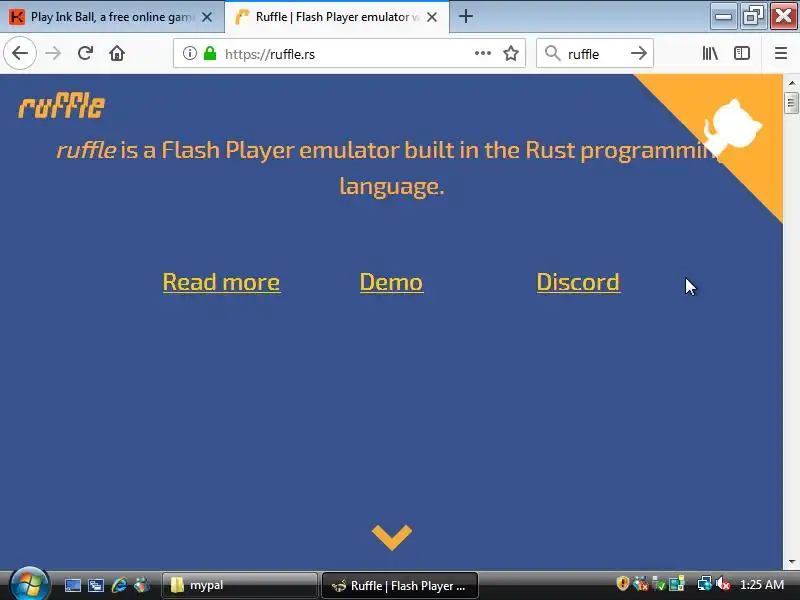This screenshot has height=600, width=800.
Task: Follow the Read more link
Action: point(221,282)
